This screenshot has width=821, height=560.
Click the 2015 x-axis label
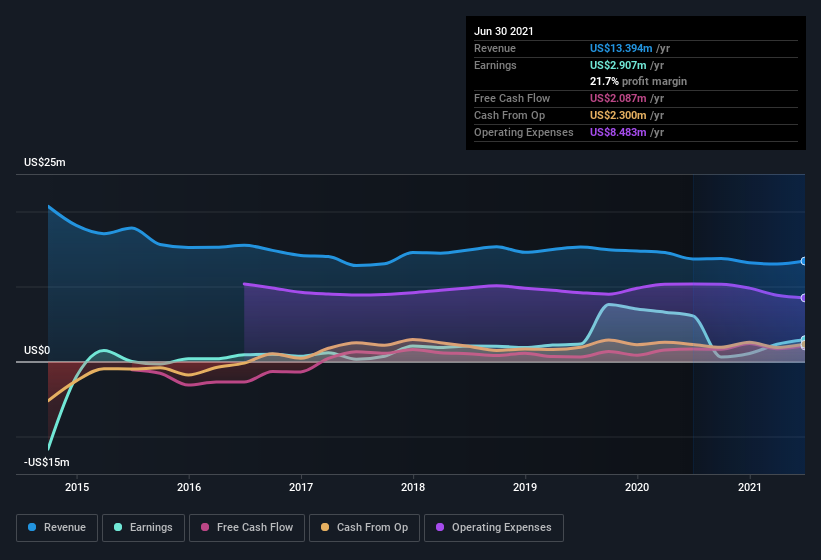[77, 487]
